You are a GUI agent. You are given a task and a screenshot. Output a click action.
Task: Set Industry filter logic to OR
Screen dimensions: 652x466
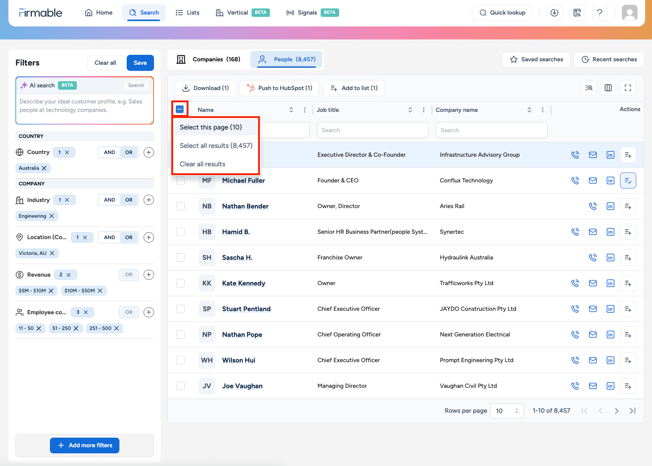(x=129, y=200)
